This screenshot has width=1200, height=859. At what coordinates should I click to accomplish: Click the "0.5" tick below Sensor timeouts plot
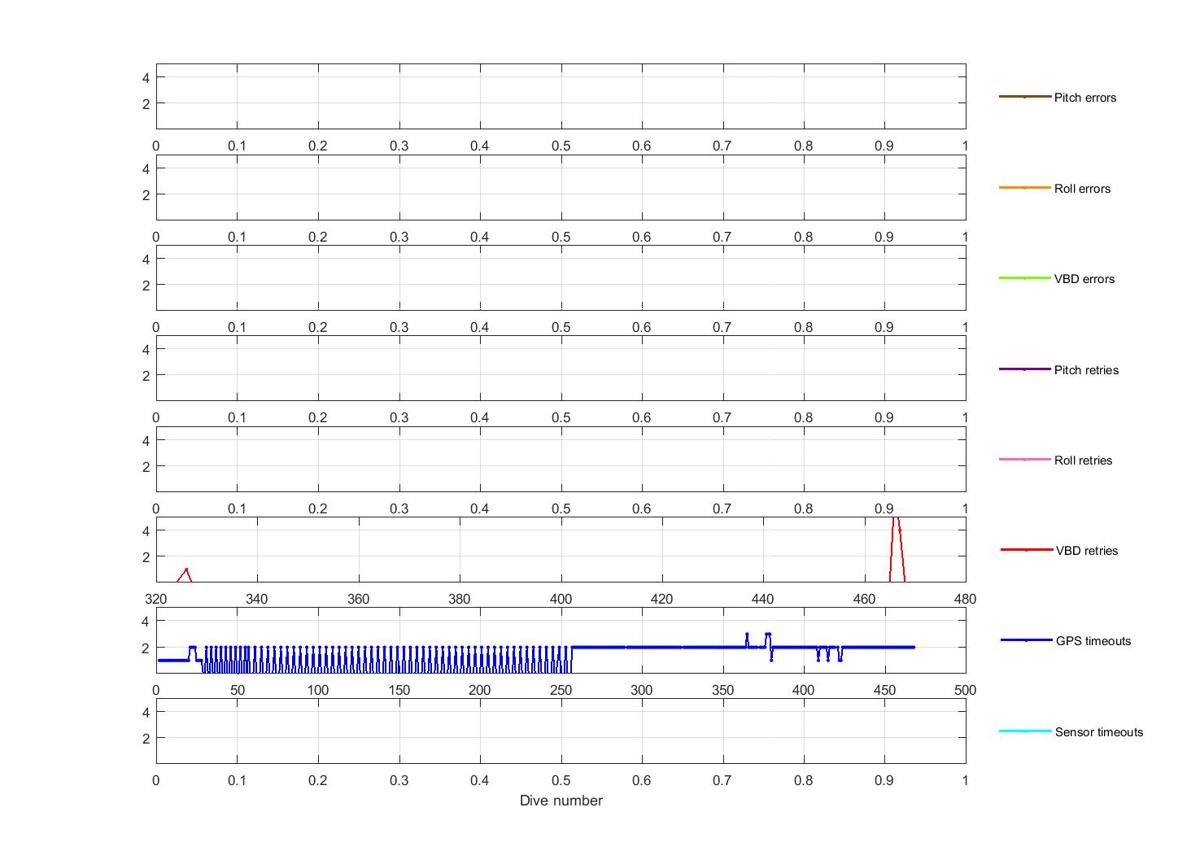pyautogui.click(x=561, y=780)
